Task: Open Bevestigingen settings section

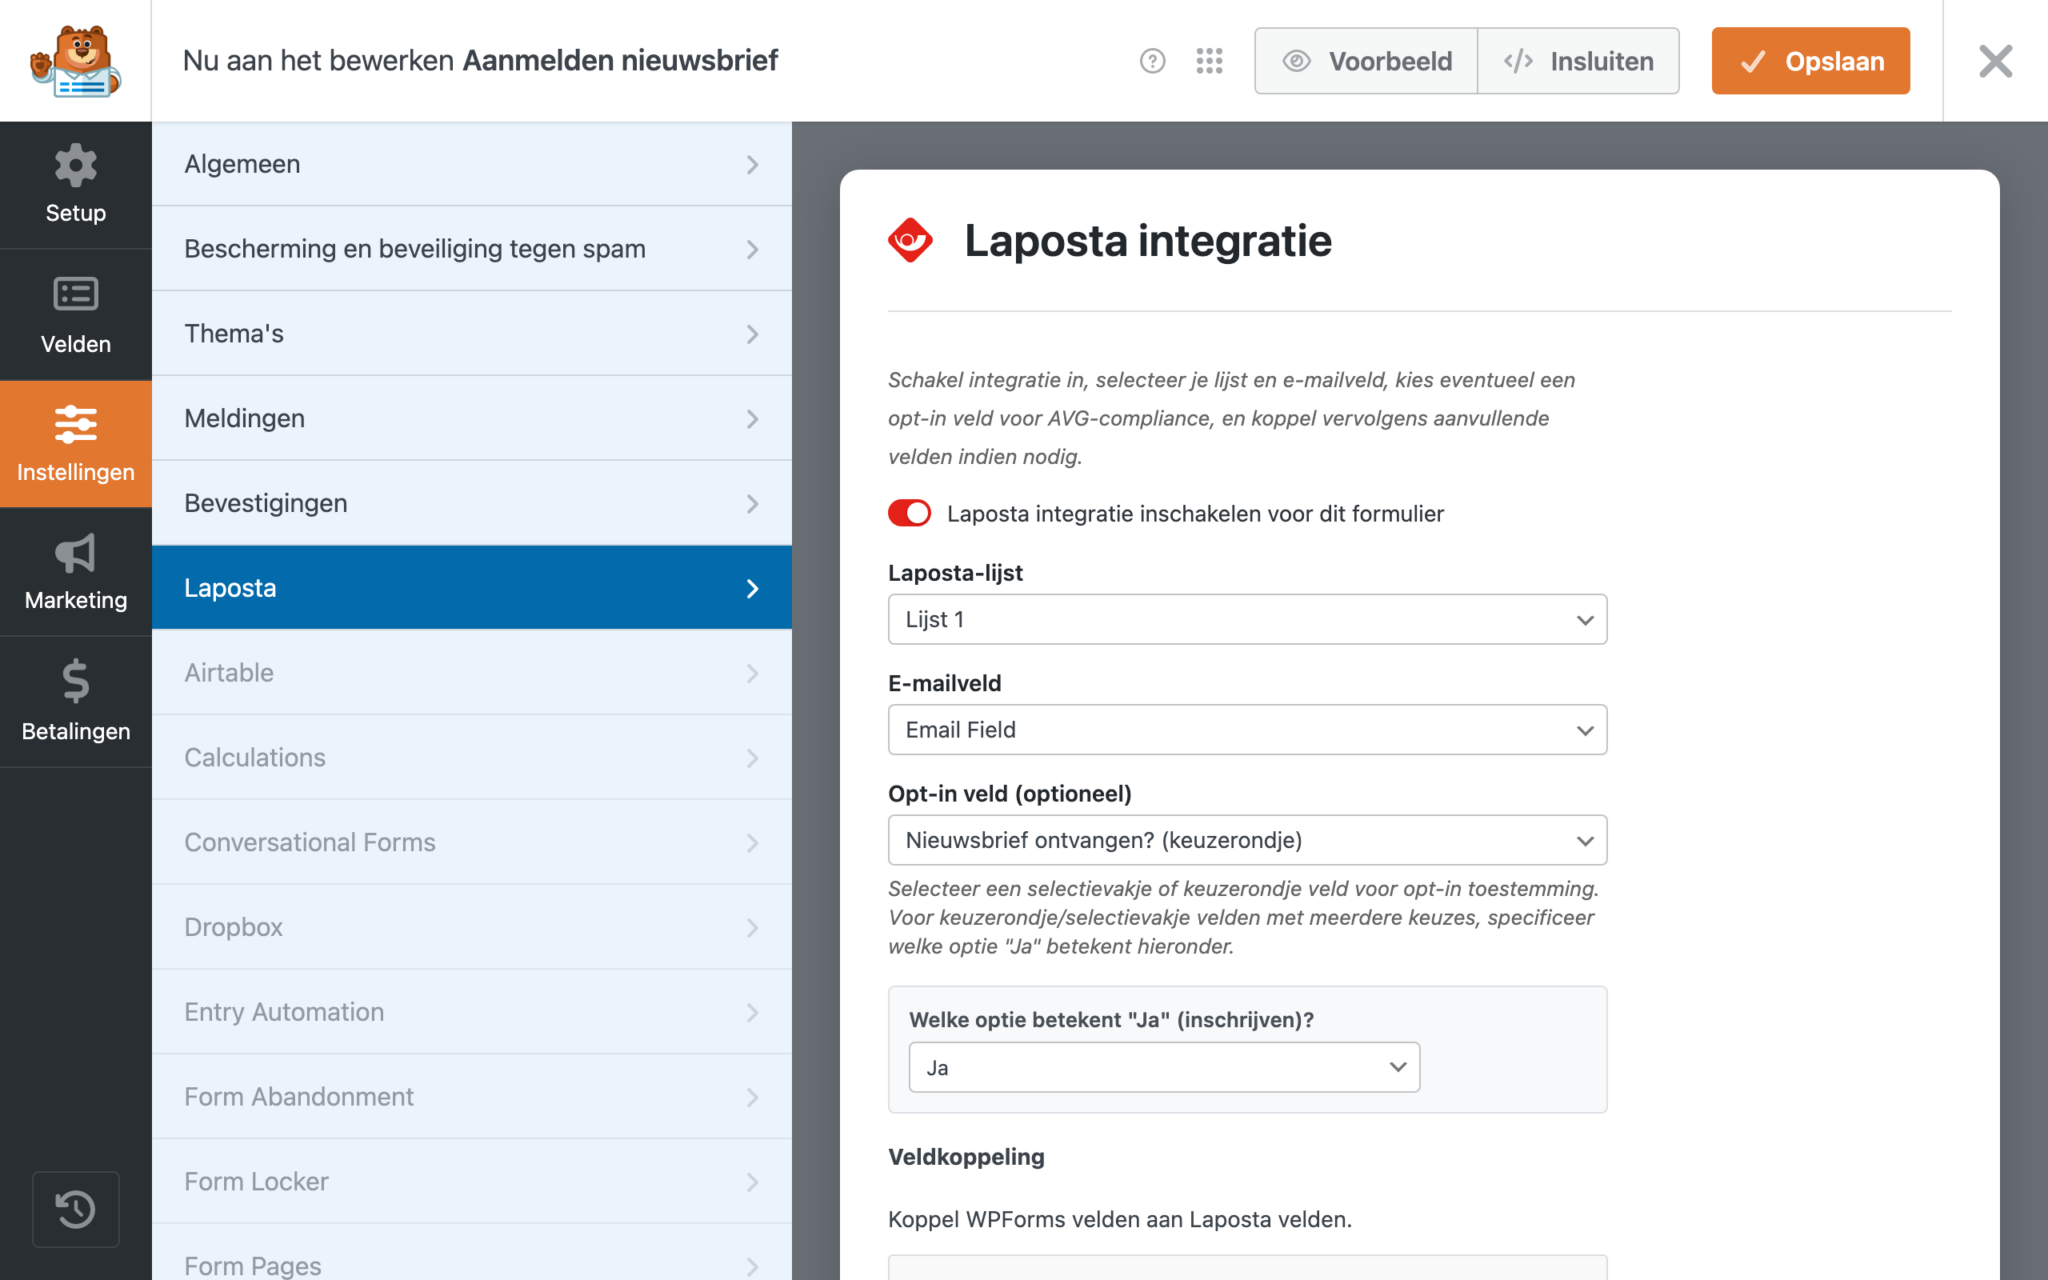Action: (472, 503)
